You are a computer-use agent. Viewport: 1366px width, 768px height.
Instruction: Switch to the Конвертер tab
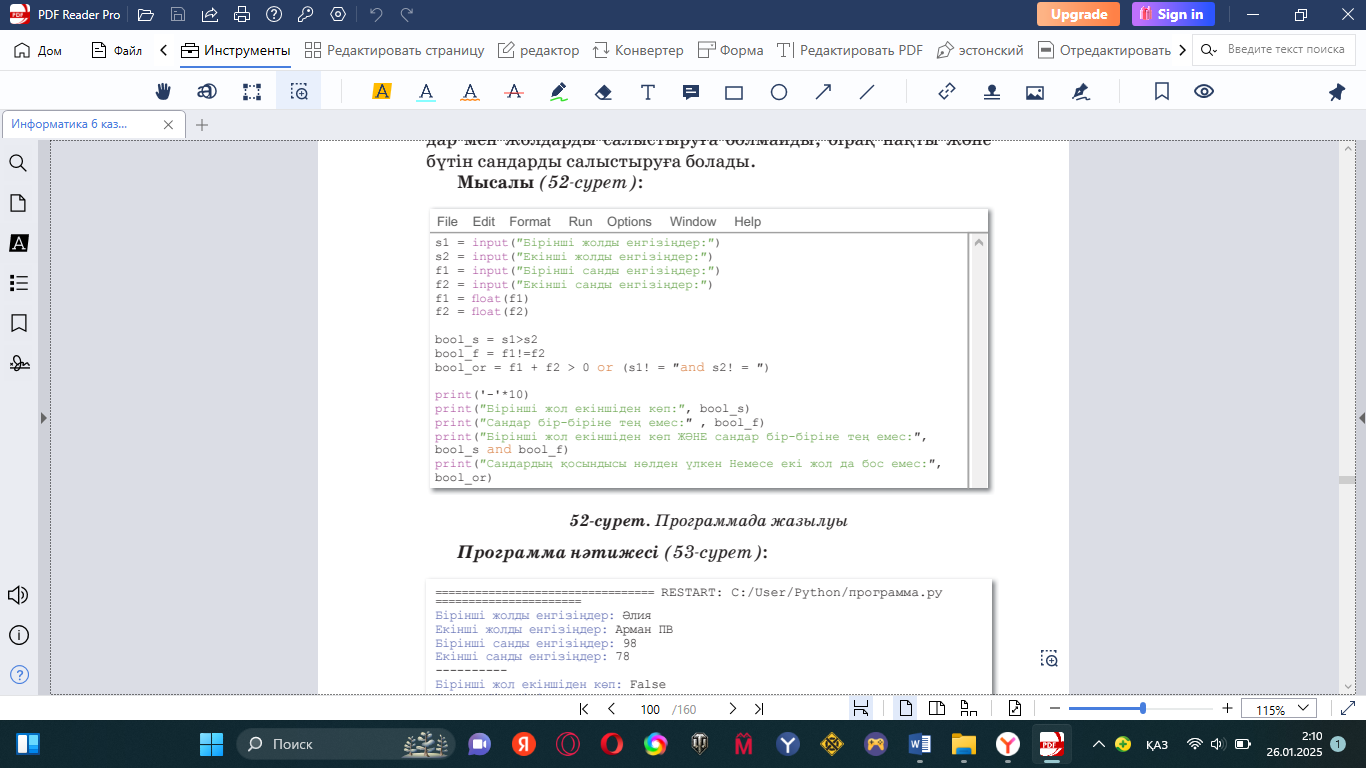tap(638, 50)
